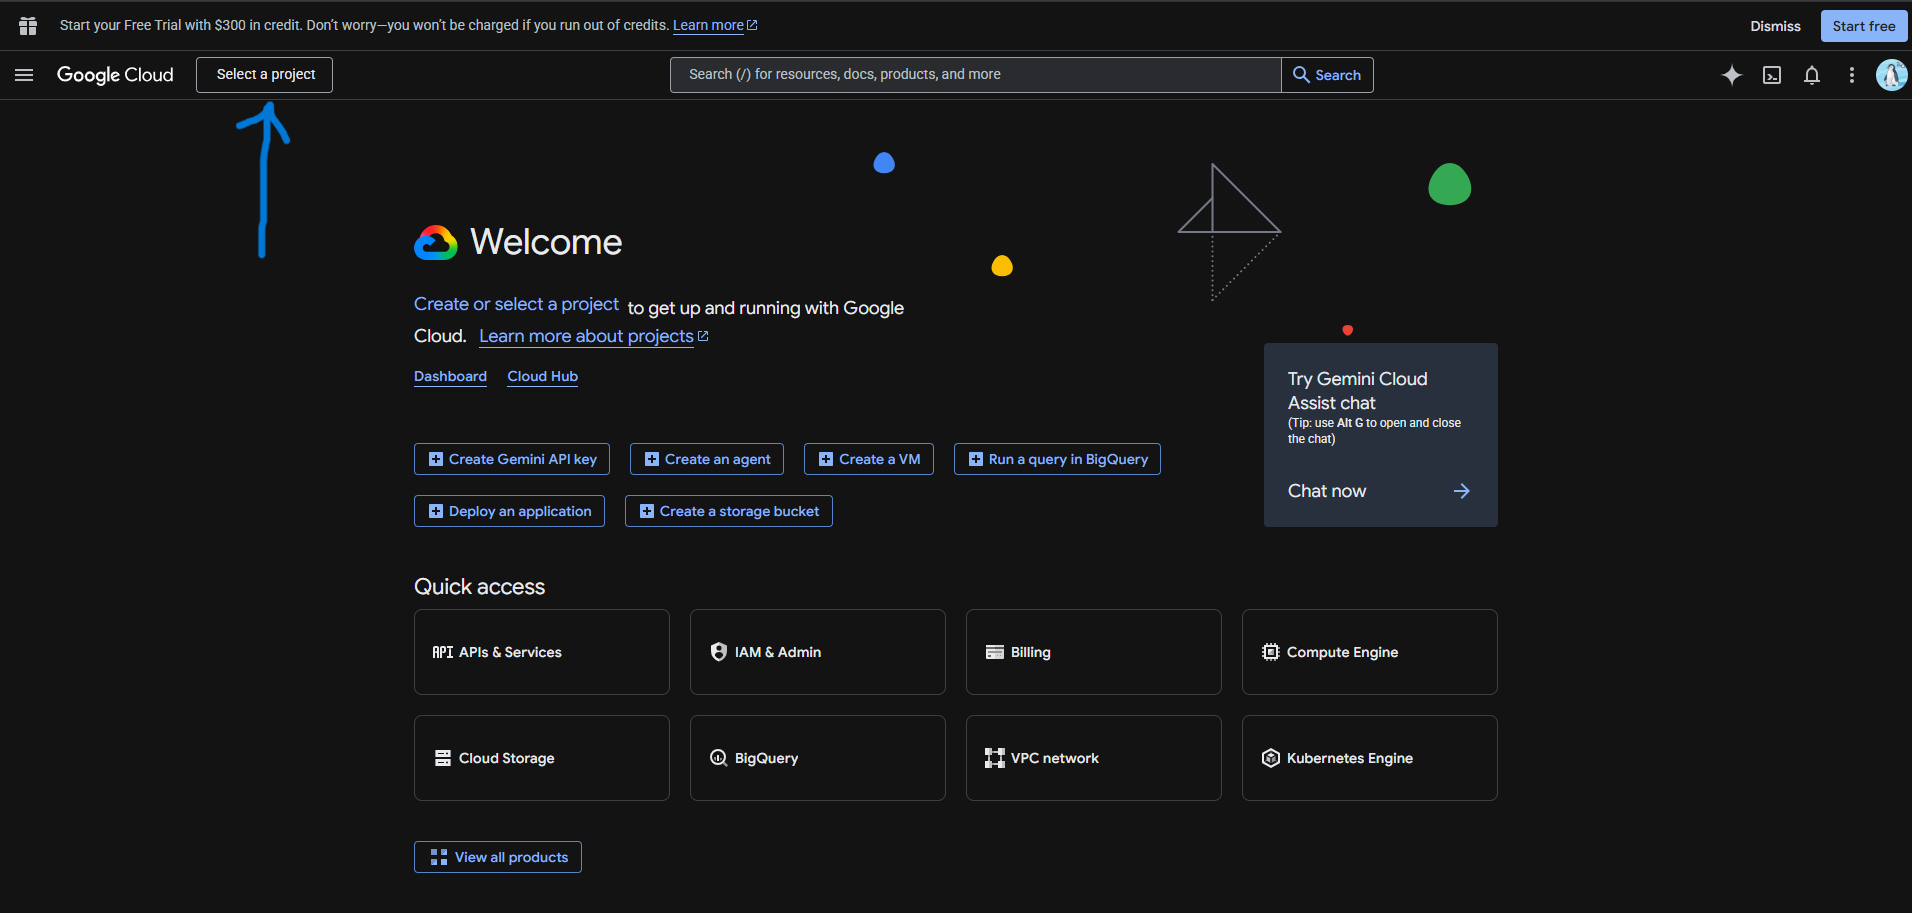
Task: Open the Select a project picker
Action: [x=265, y=75]
